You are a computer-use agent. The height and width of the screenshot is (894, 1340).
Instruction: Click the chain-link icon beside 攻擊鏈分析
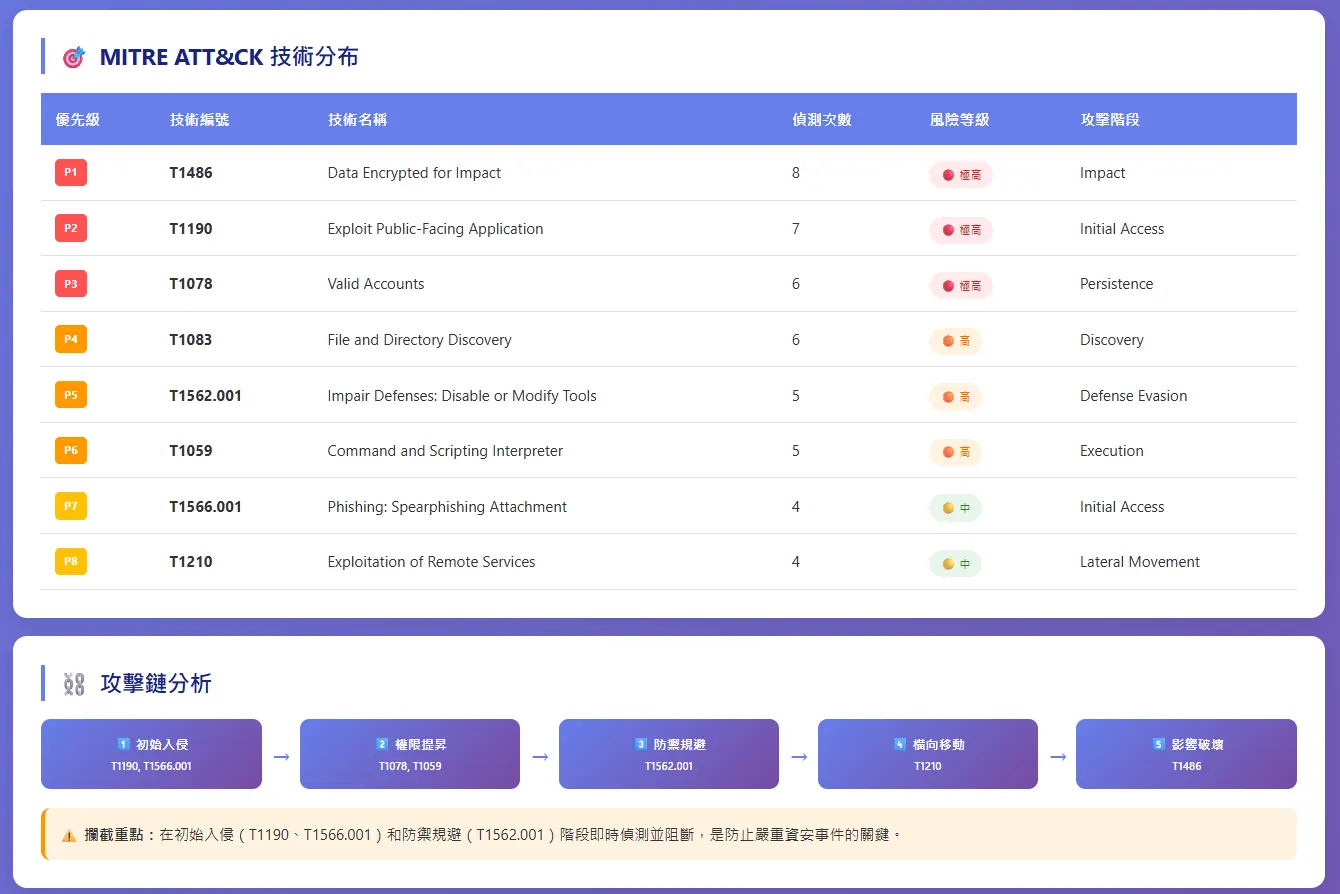(x=74, y=684)
